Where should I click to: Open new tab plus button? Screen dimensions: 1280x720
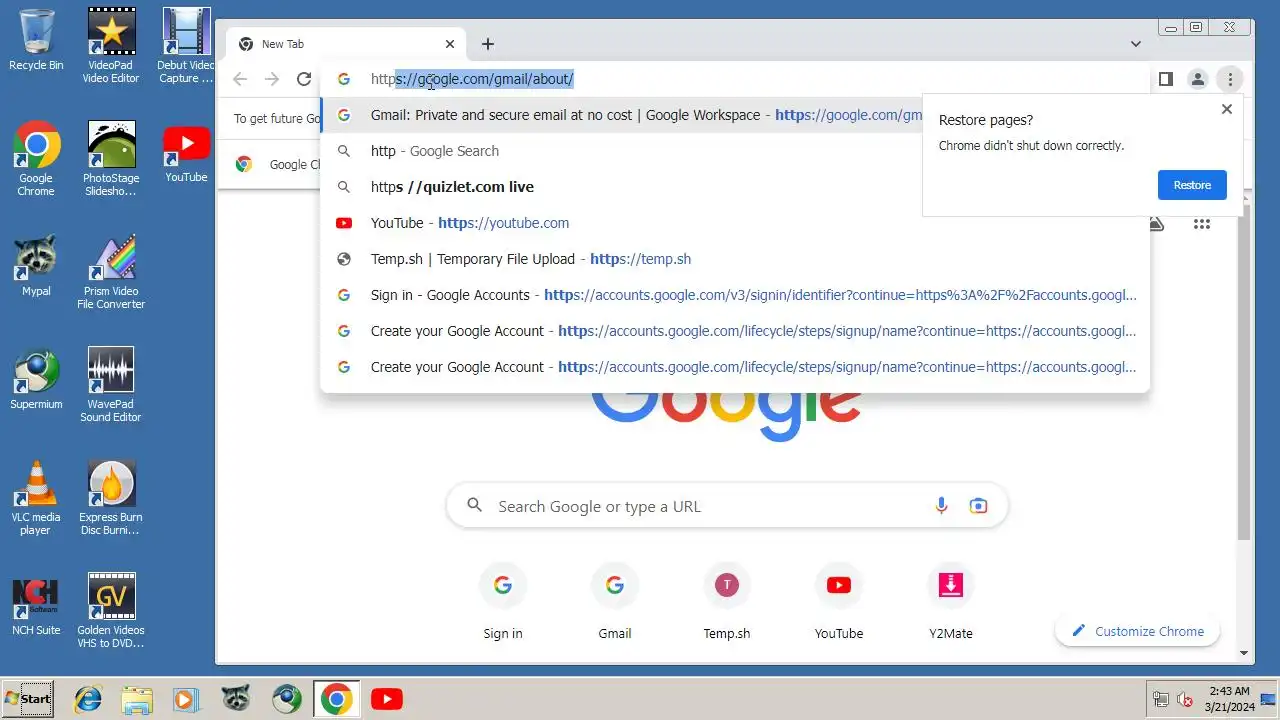tap(487, 44)
